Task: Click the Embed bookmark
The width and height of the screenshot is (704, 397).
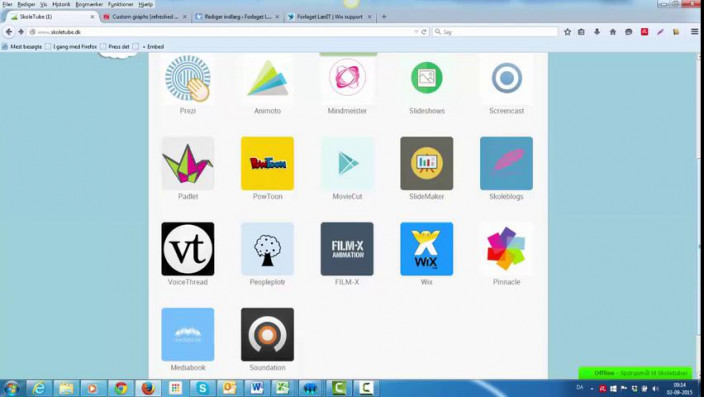Action: point(149,46)
